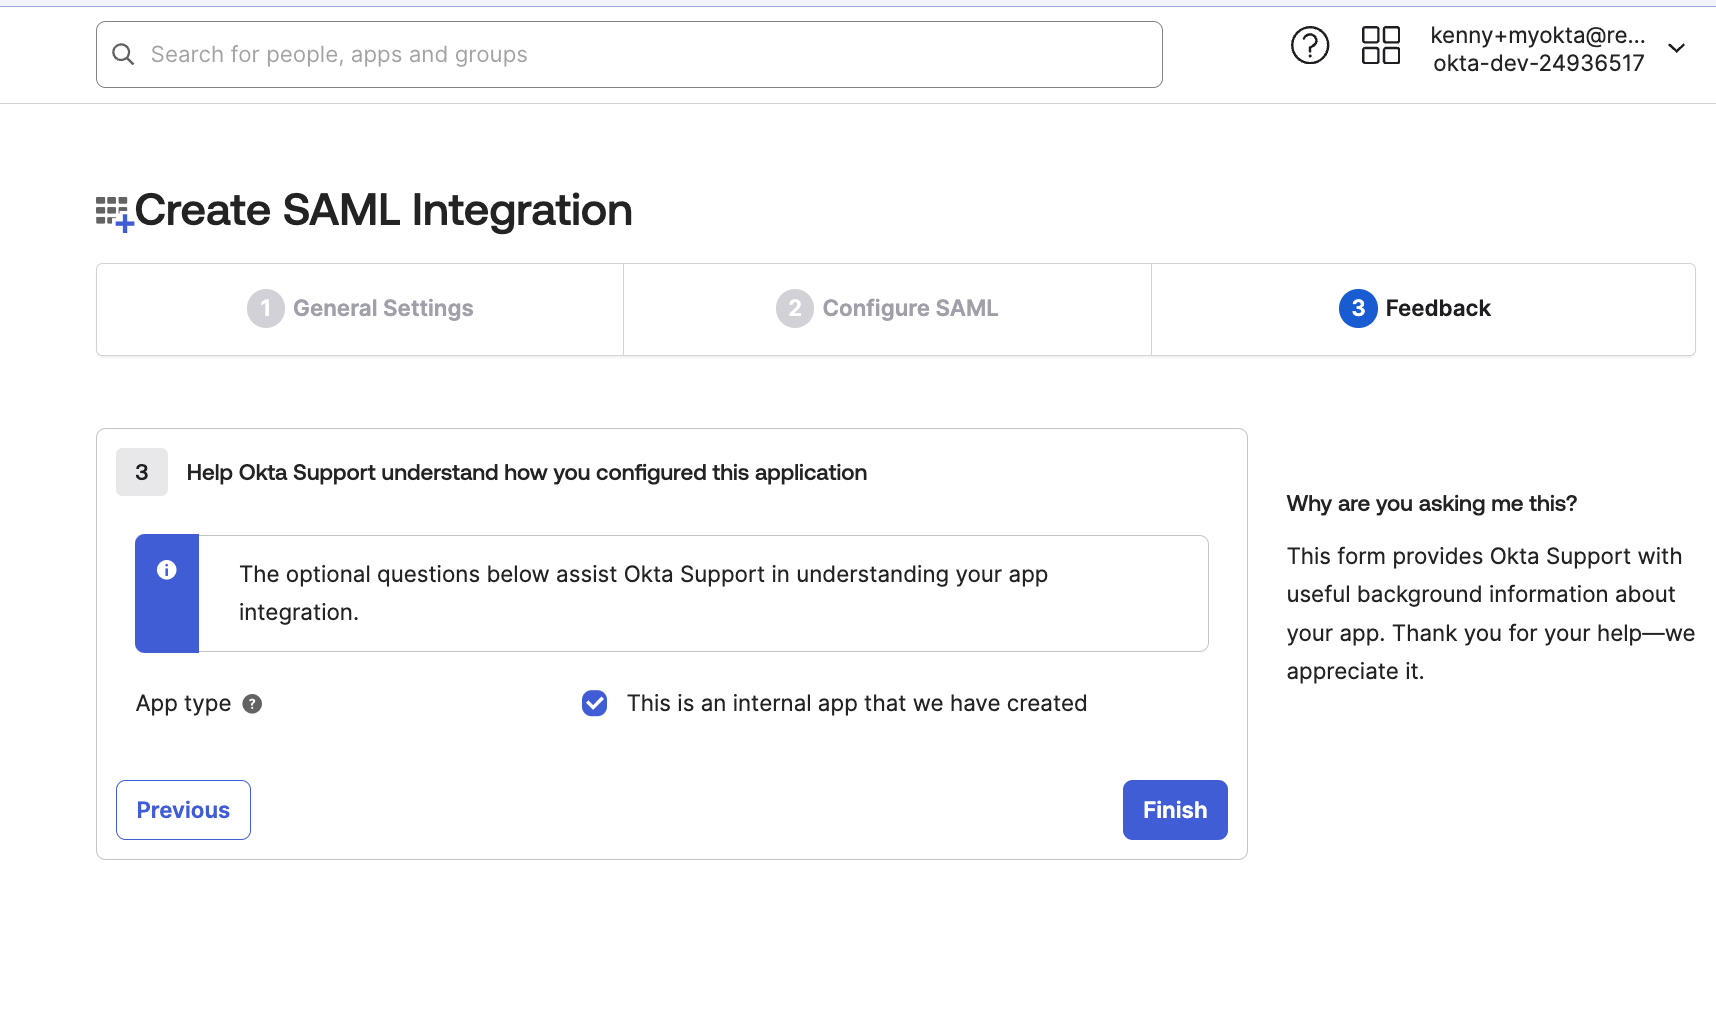Click the section number 3 badge

(x=142, y=472)
